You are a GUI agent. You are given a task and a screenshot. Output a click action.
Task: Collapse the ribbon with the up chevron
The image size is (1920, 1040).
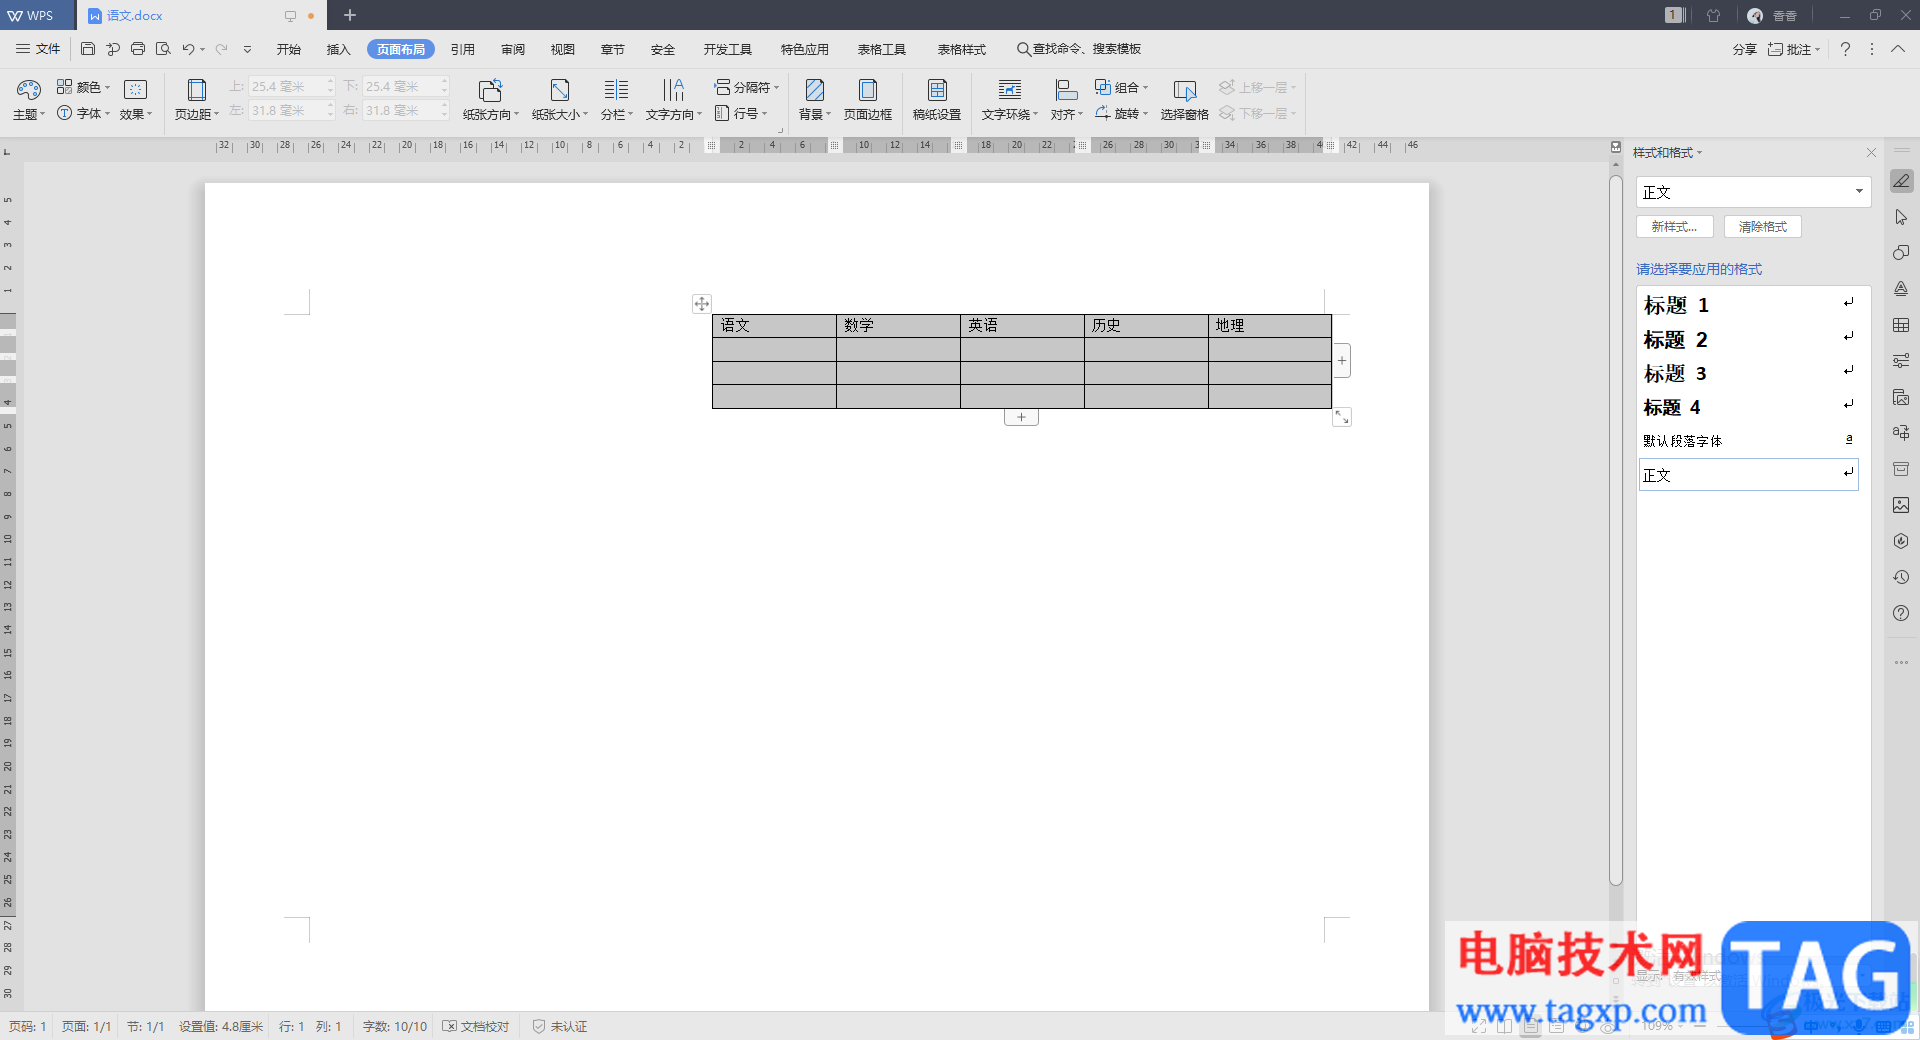(x=1897, y=49)
